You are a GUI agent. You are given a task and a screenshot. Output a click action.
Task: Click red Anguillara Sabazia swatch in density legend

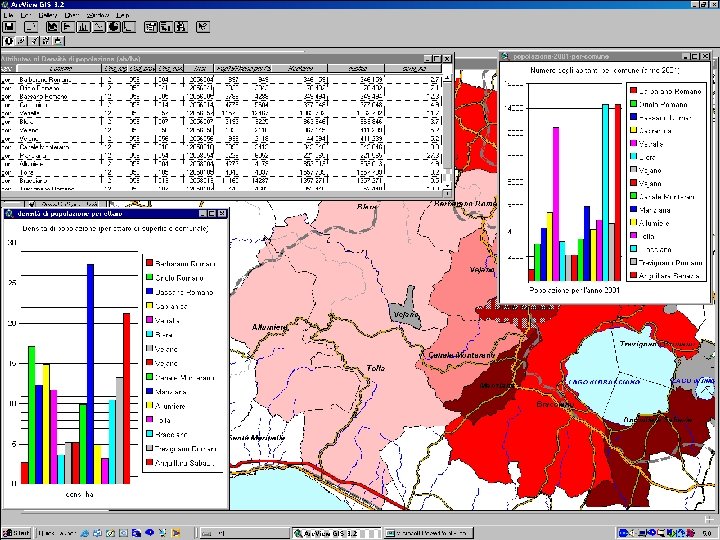[x=149, y=462]
